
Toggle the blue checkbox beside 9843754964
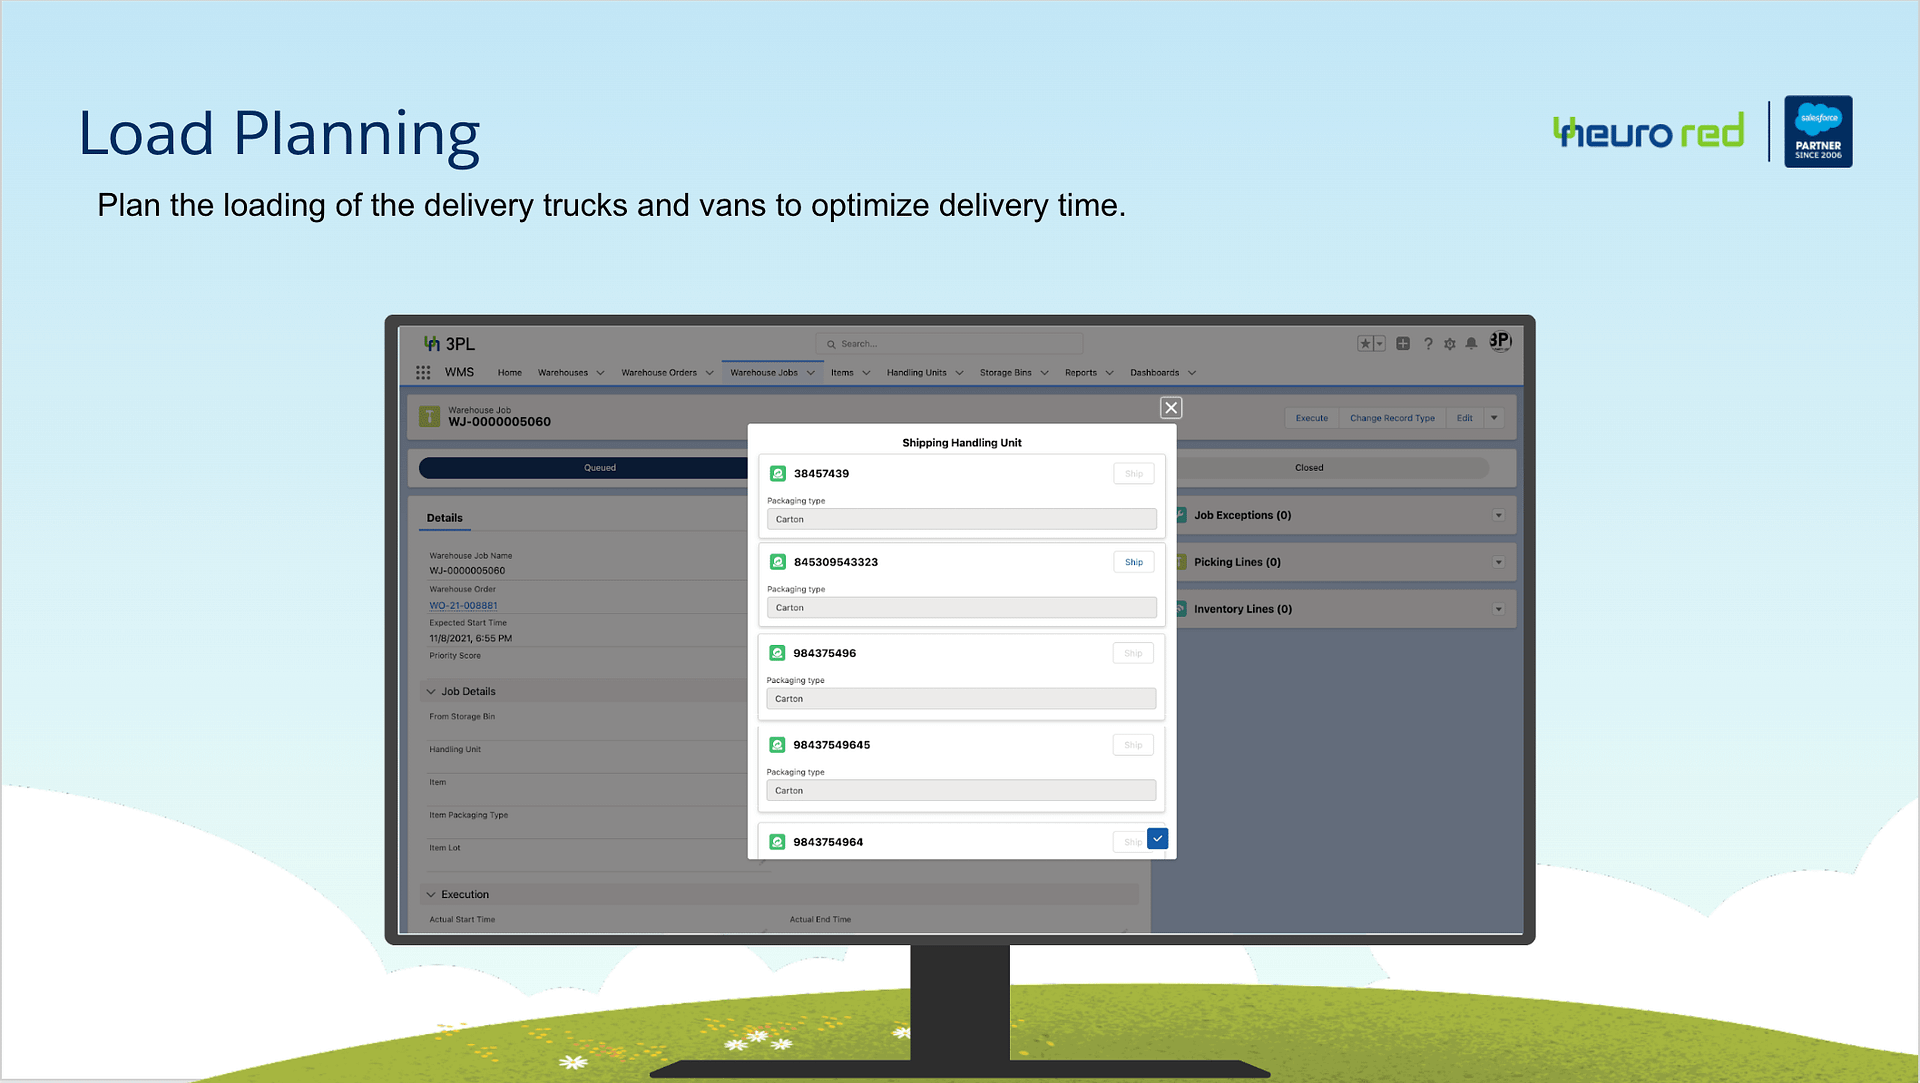pyautogui.click(x=1157, y=838)
